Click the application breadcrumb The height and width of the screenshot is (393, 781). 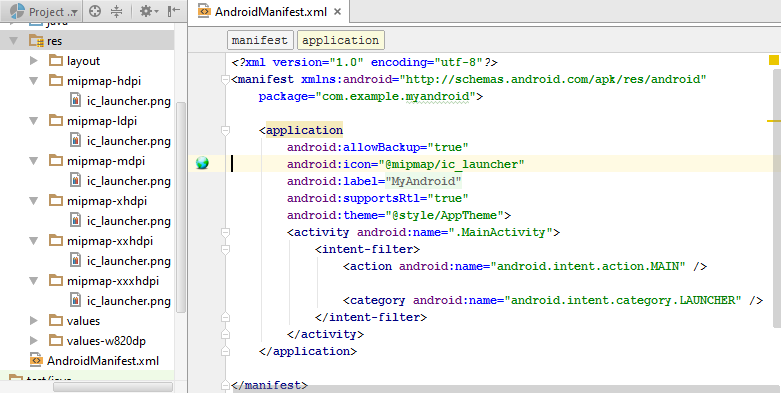[341, 40]
